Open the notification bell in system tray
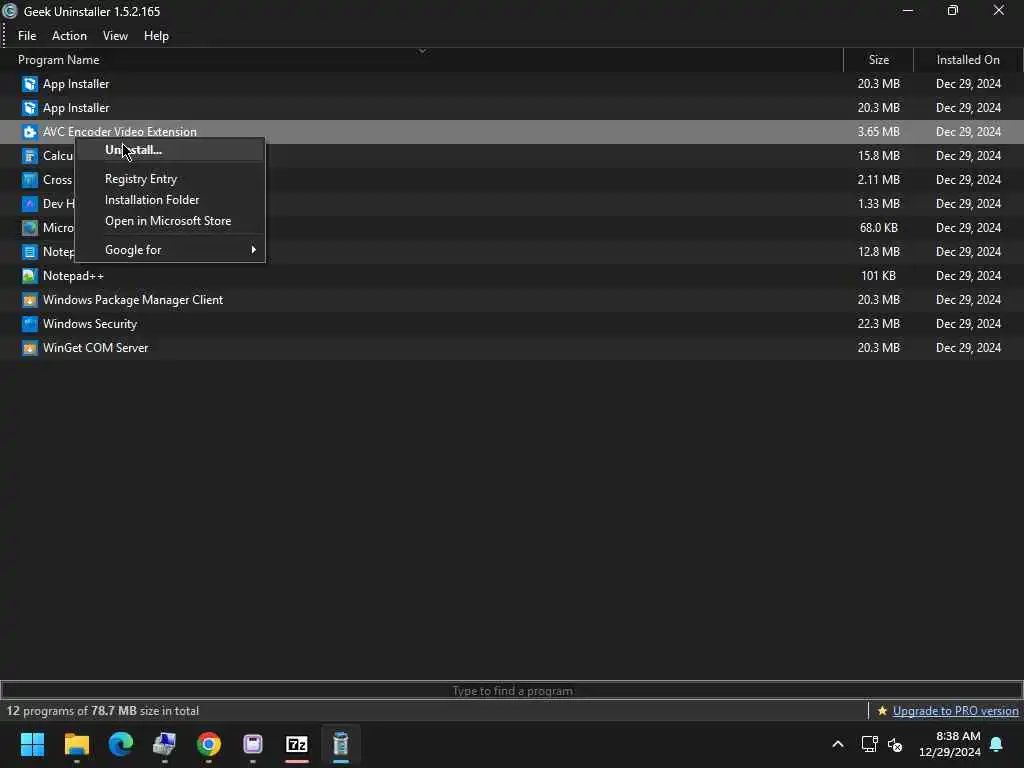Screen dimensions: 1024x768 997,744
